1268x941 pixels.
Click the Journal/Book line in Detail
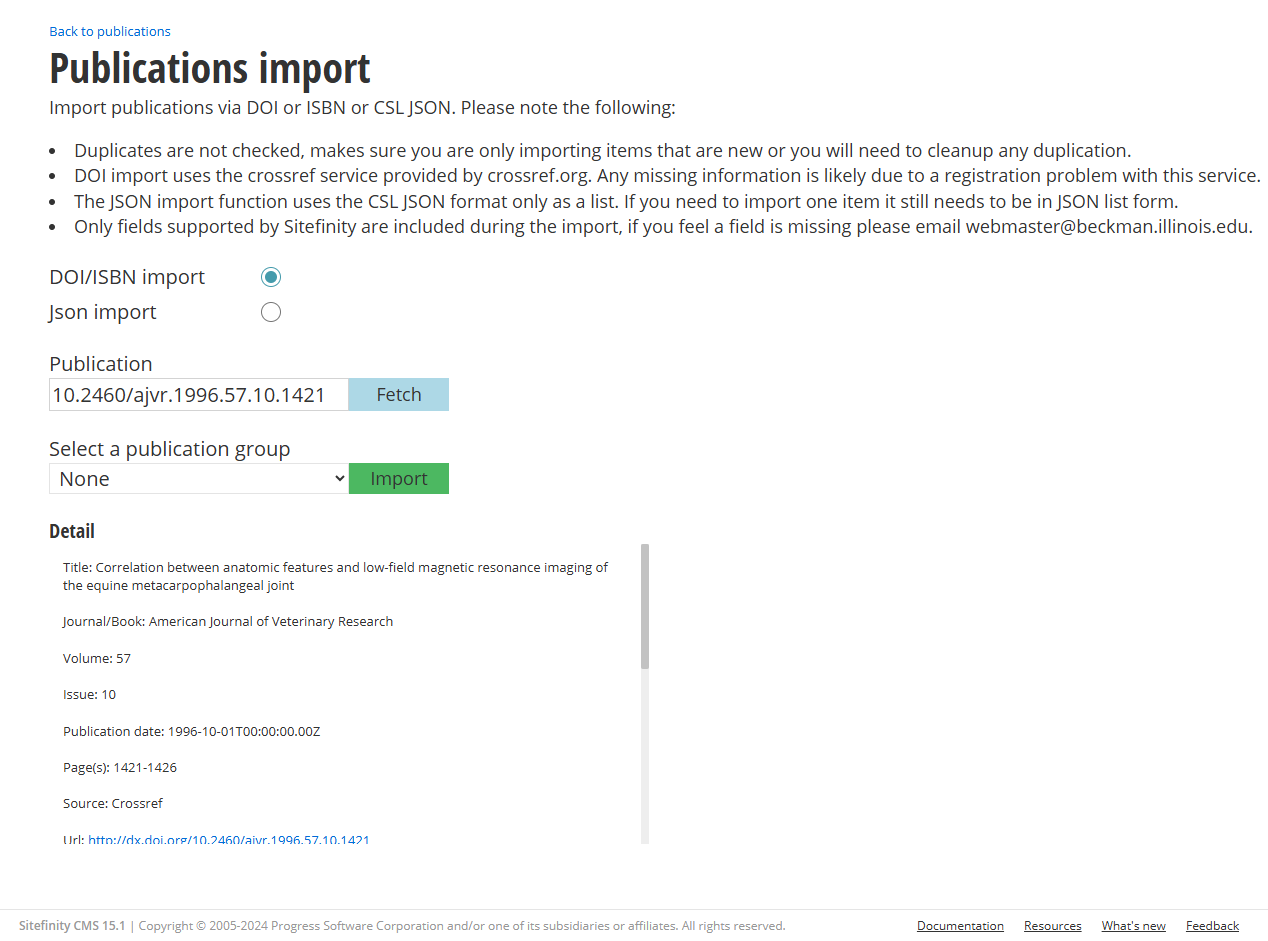[228, 621]
